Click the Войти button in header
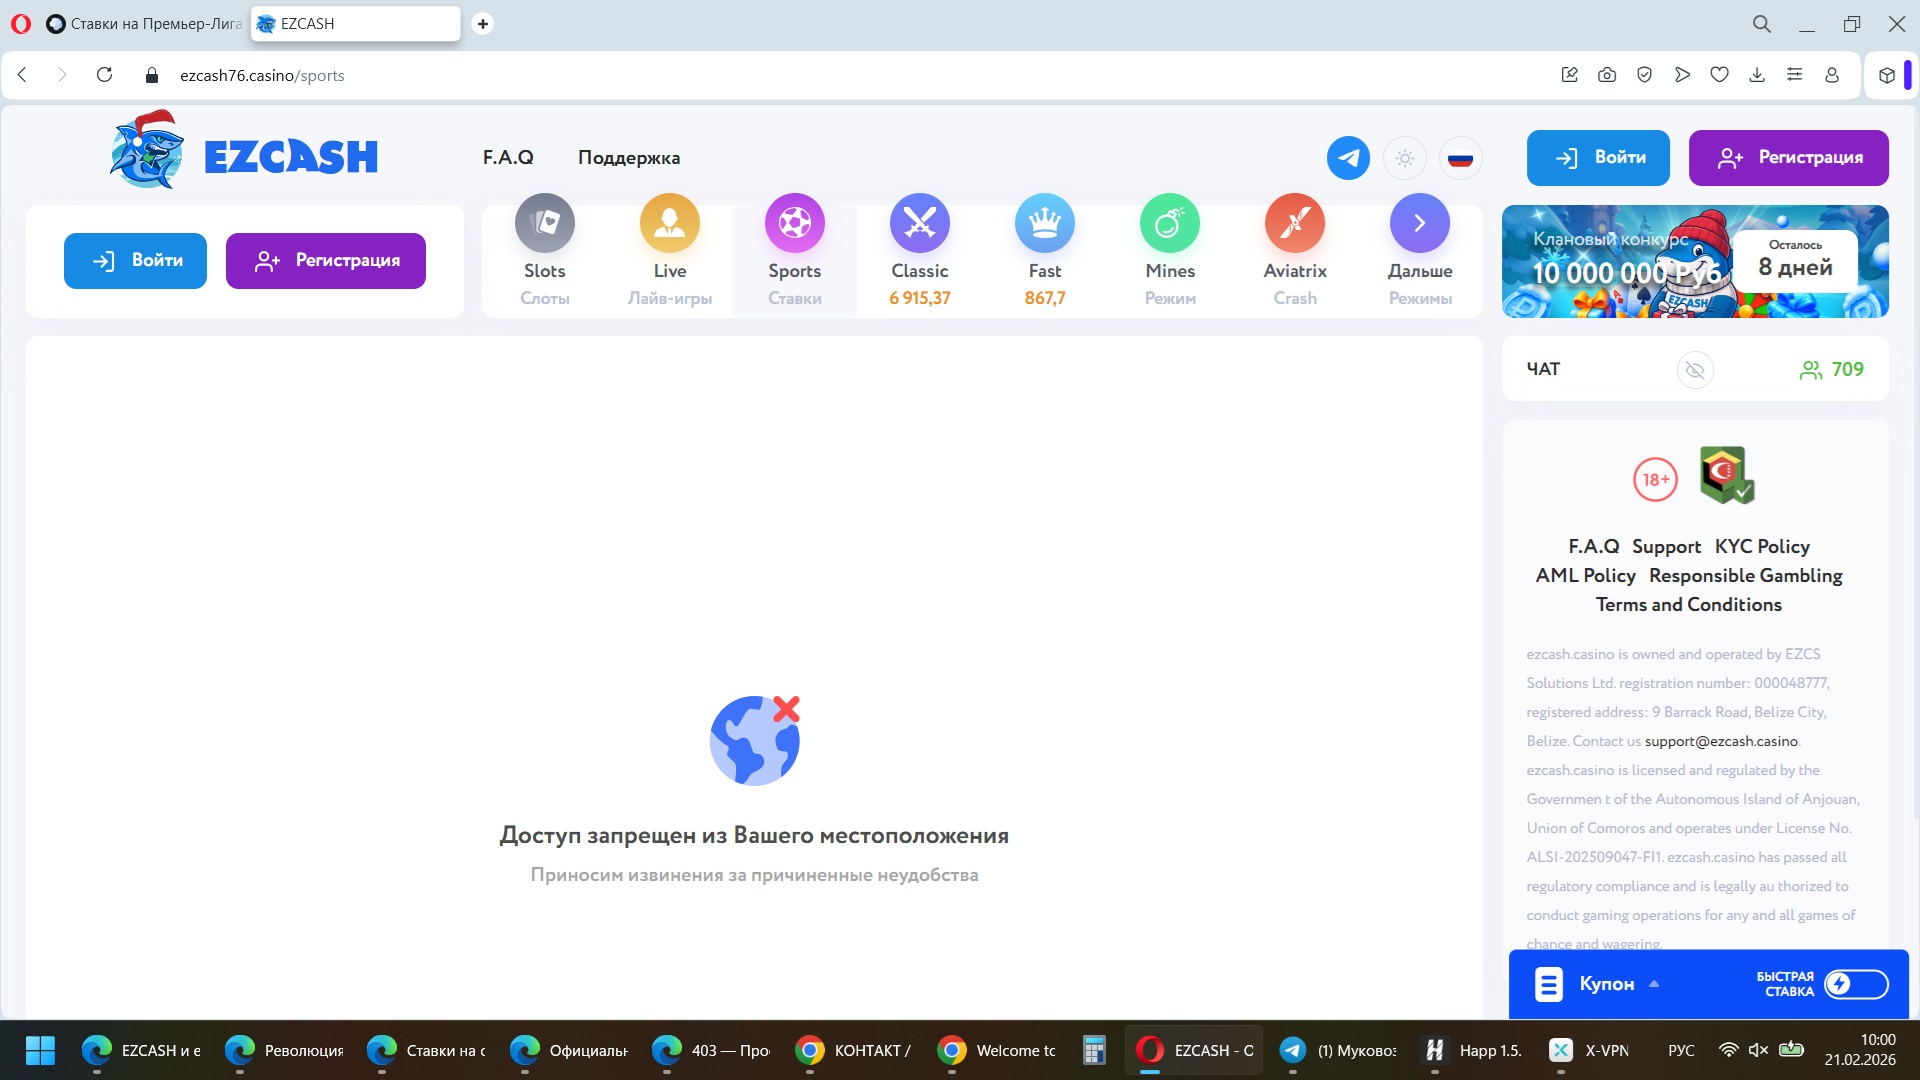1920x1080 pixels. [x=1597, y=158]
